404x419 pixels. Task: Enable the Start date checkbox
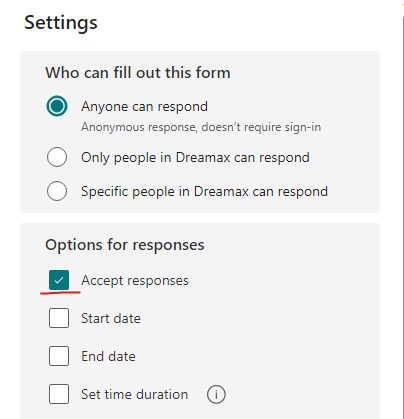[x=59, y=318]
